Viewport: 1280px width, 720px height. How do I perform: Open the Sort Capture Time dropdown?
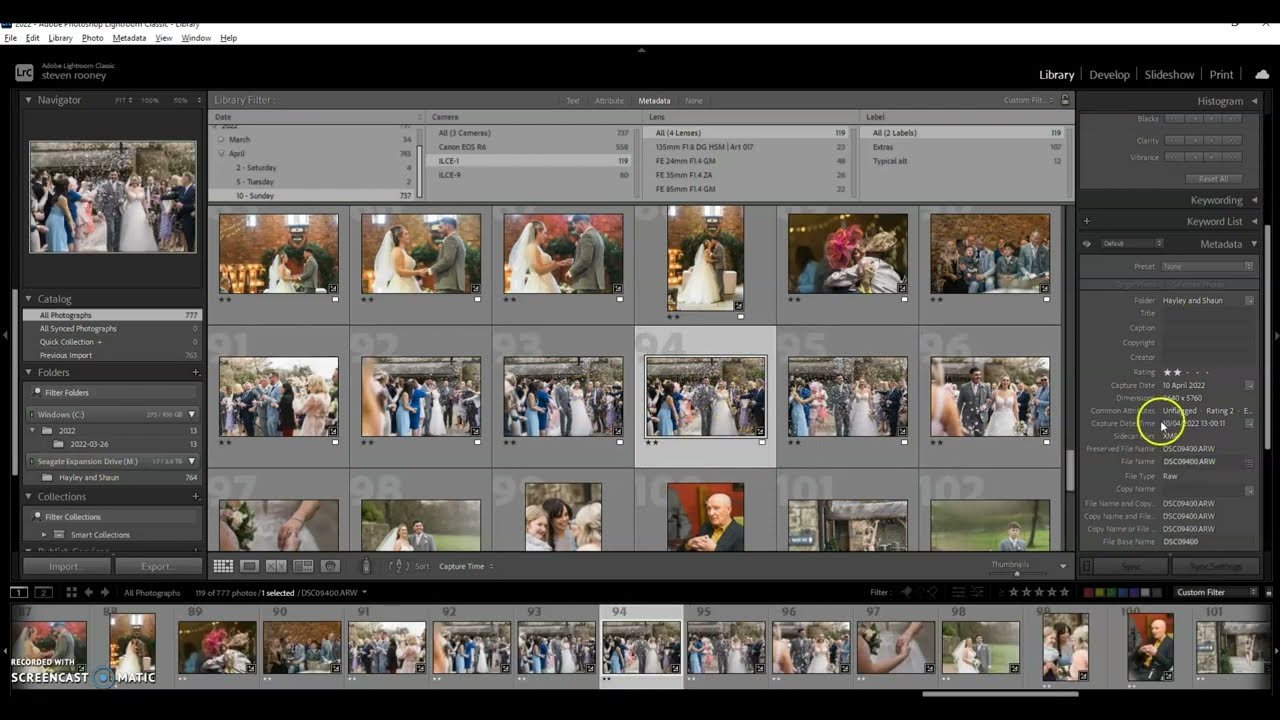coord(466,566)
